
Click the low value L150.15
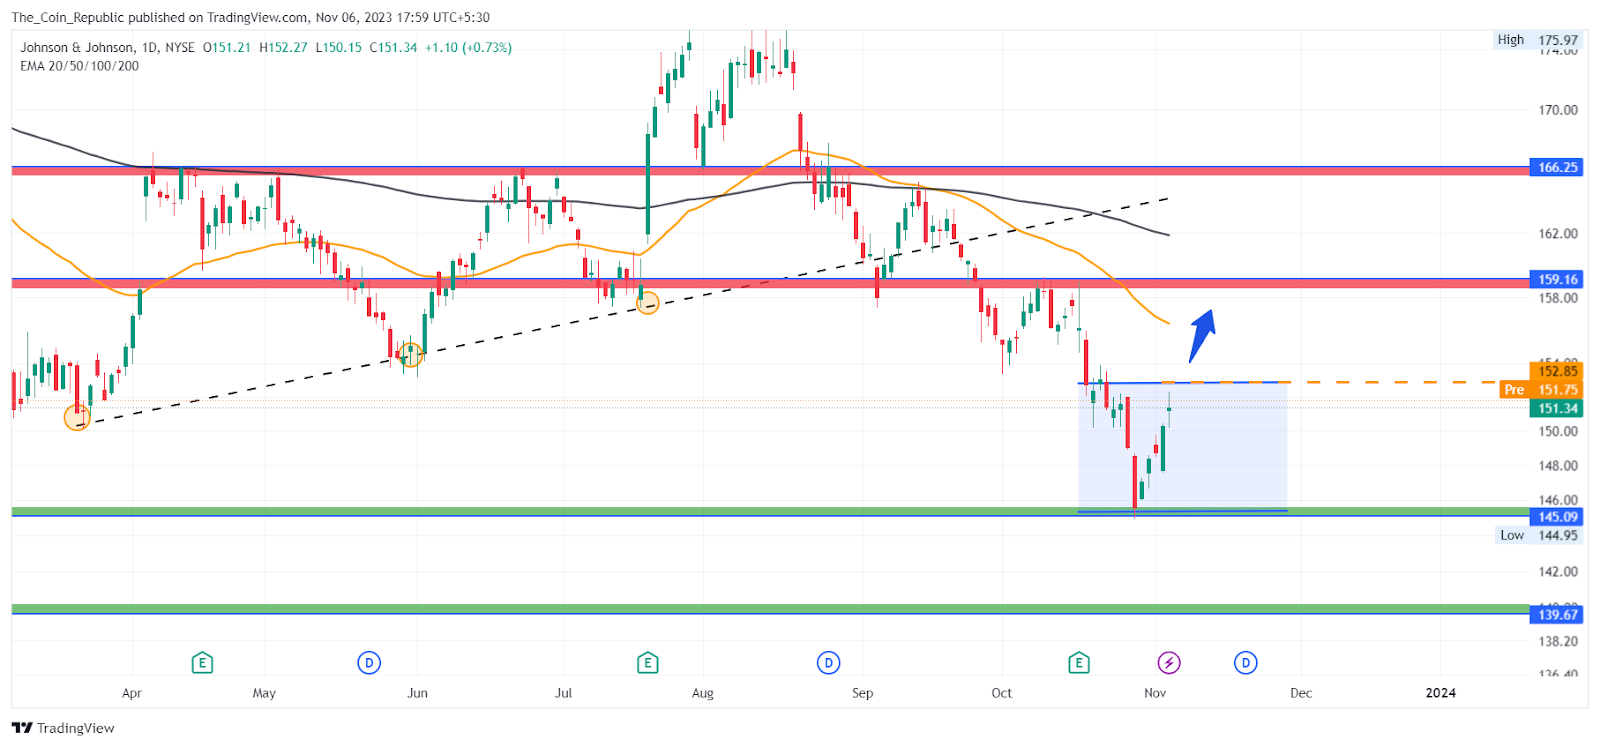pos(338,47)
